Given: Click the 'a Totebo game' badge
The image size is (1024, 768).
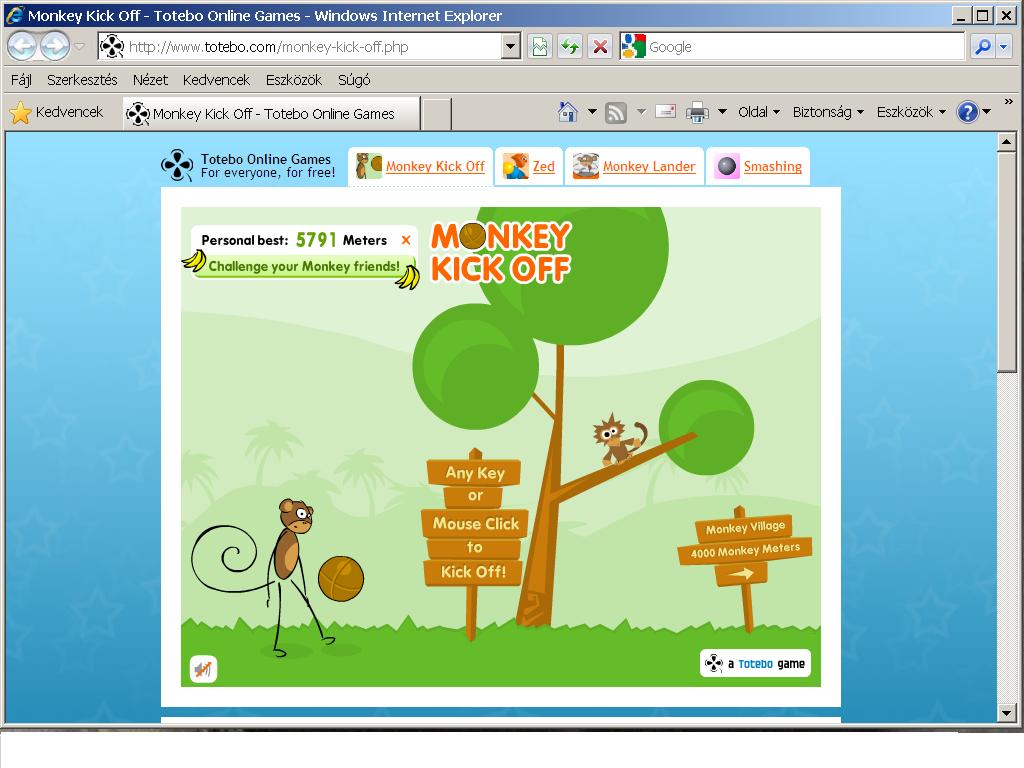Looking at the screenshot, I should pos(755,664).
